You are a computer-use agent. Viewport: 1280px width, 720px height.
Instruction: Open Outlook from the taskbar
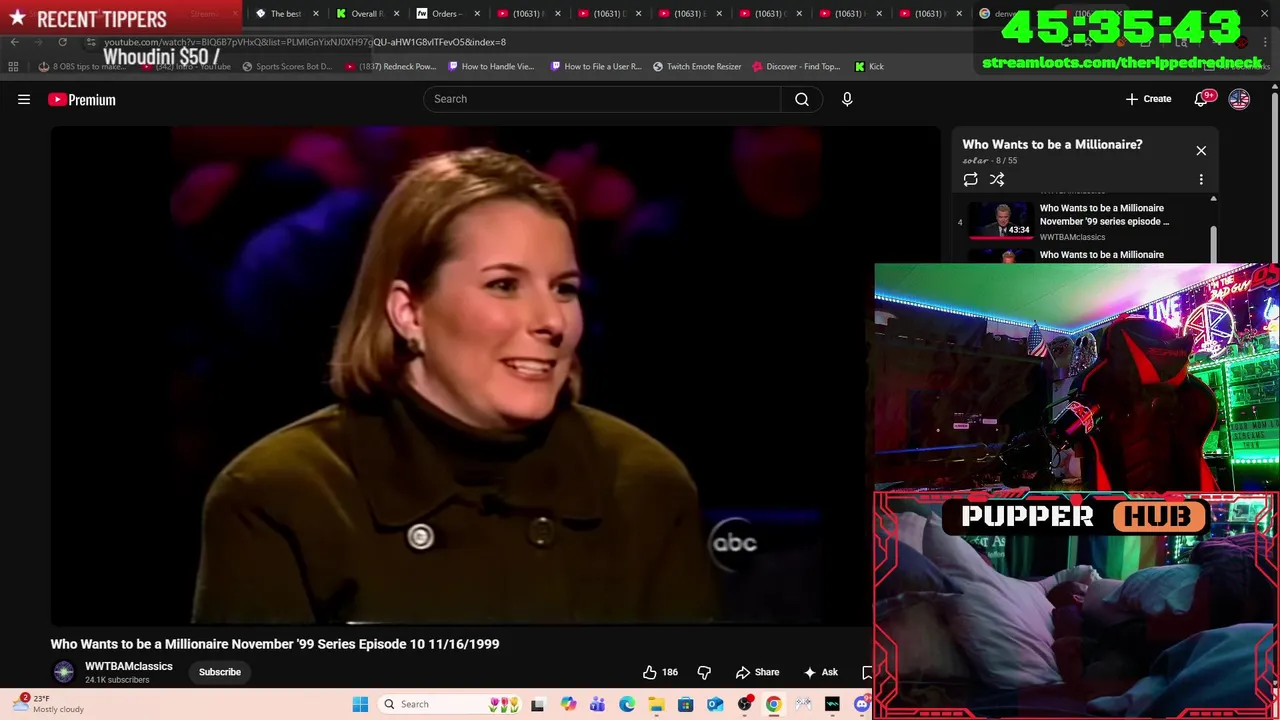tap(715, 704)
